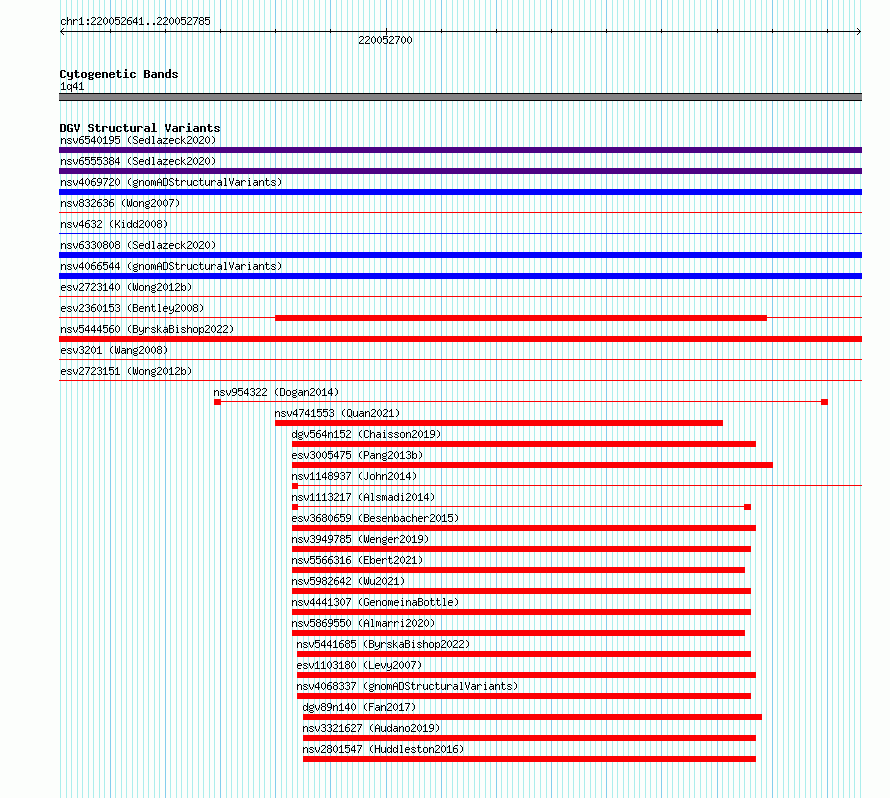The image size is (890, 798).
Task: Select esv3005475 (Pang2013b) label
Action: (357, 455)
